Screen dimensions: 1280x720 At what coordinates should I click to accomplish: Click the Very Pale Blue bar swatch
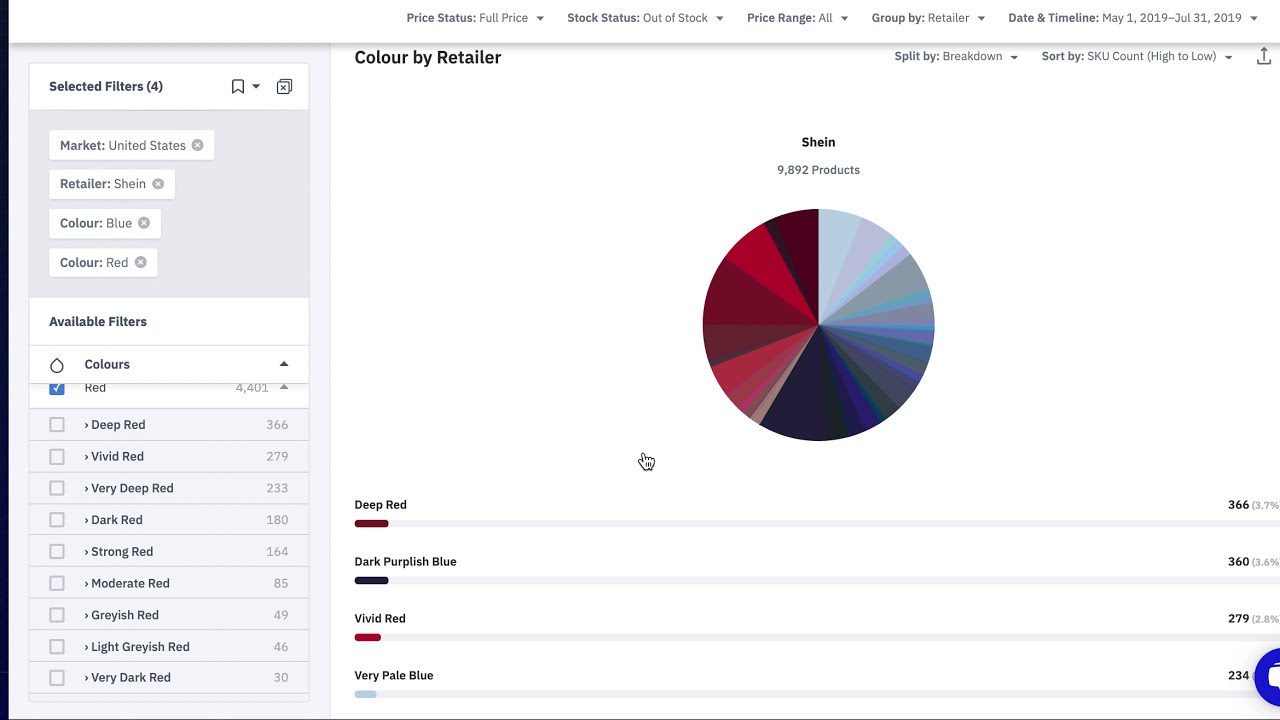coord(365,694)
